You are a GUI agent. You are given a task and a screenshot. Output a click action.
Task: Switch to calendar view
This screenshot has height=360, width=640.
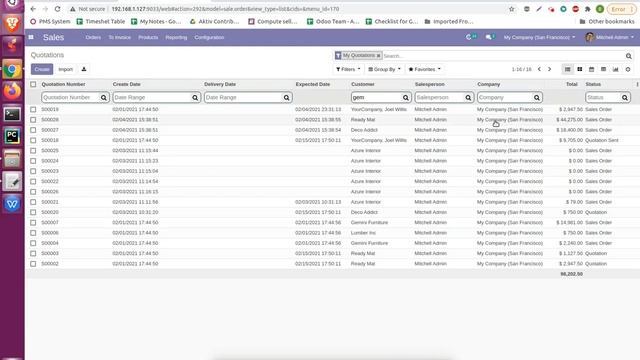click(591, 69)
